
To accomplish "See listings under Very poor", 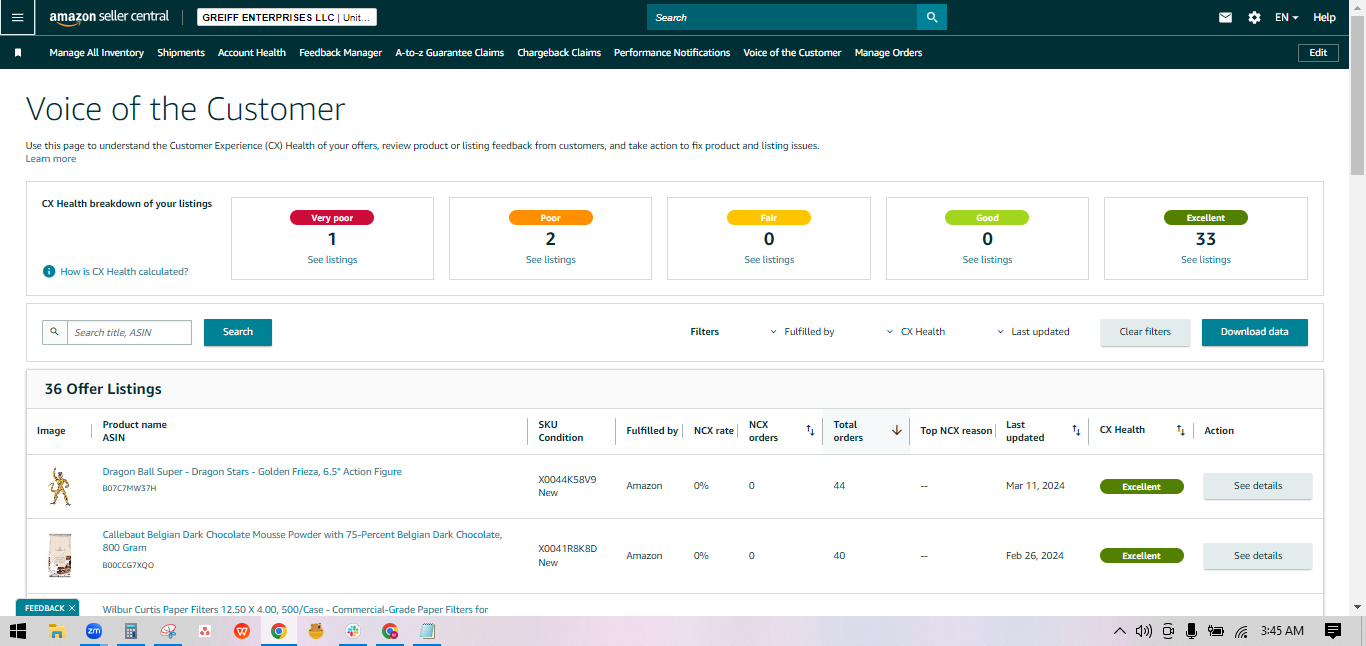I will 332,260.
